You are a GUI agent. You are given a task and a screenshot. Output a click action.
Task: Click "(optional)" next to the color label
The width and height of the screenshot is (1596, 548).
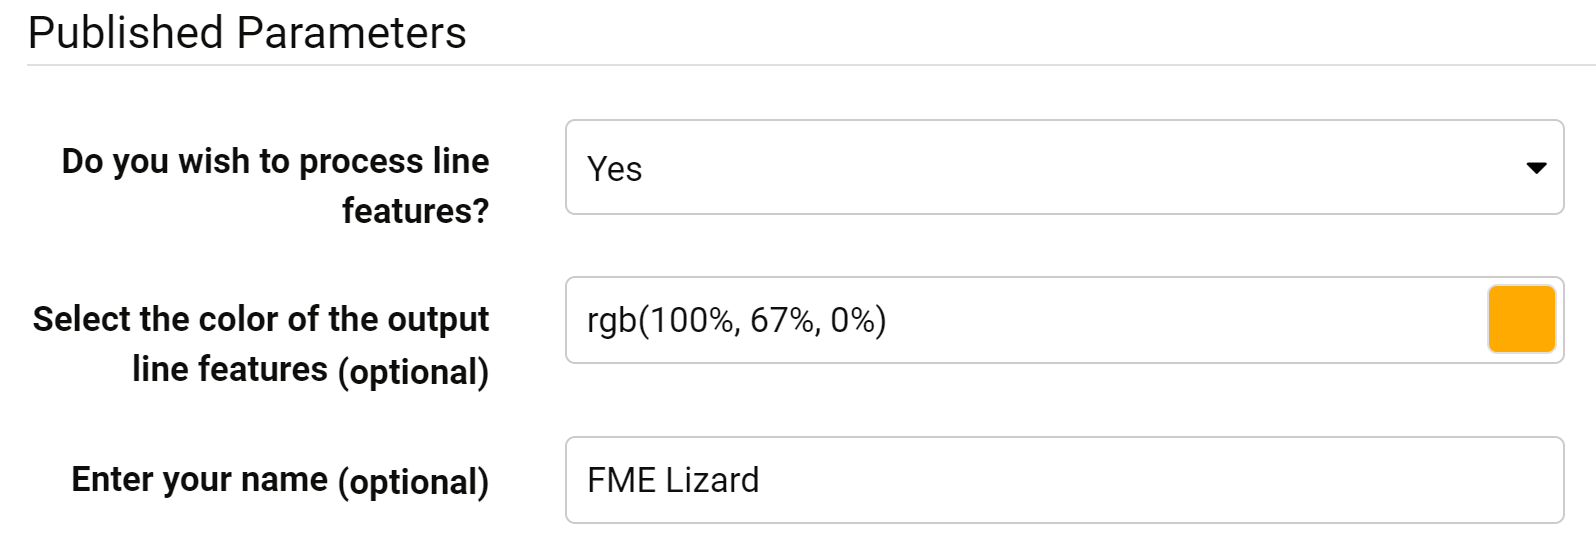[413, 371]
